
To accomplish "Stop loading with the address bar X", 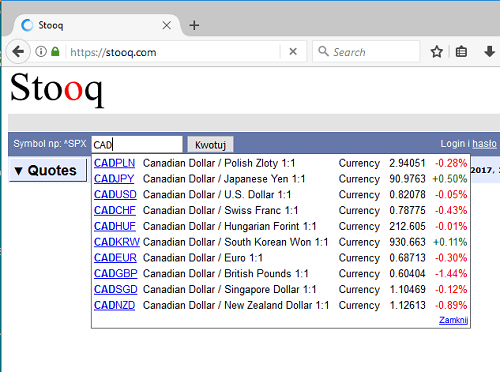I will 293,52.
